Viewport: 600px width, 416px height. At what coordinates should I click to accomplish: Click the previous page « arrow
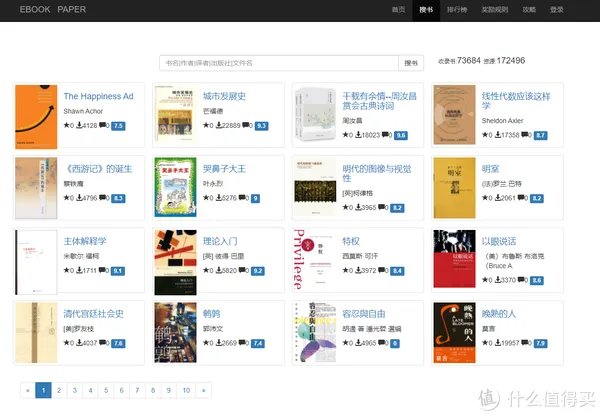tap(28, 390)
